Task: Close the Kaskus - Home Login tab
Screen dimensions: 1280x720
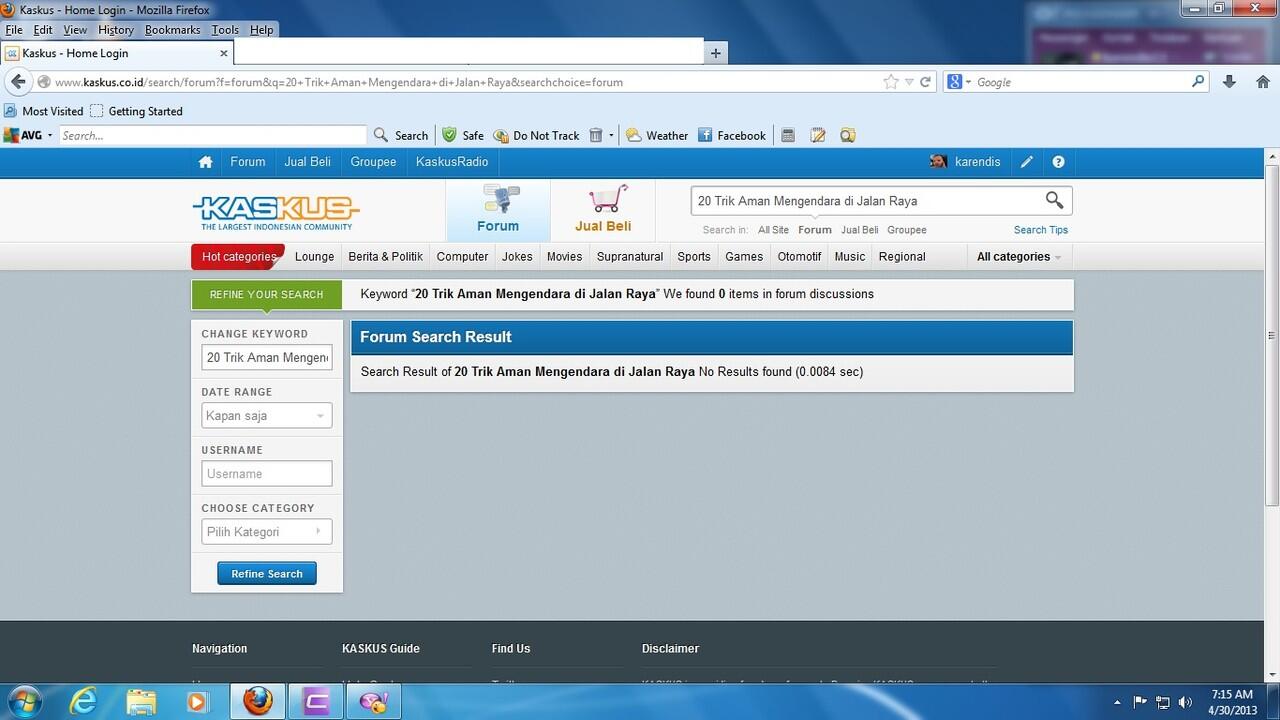Action: (x=224, y=53)
